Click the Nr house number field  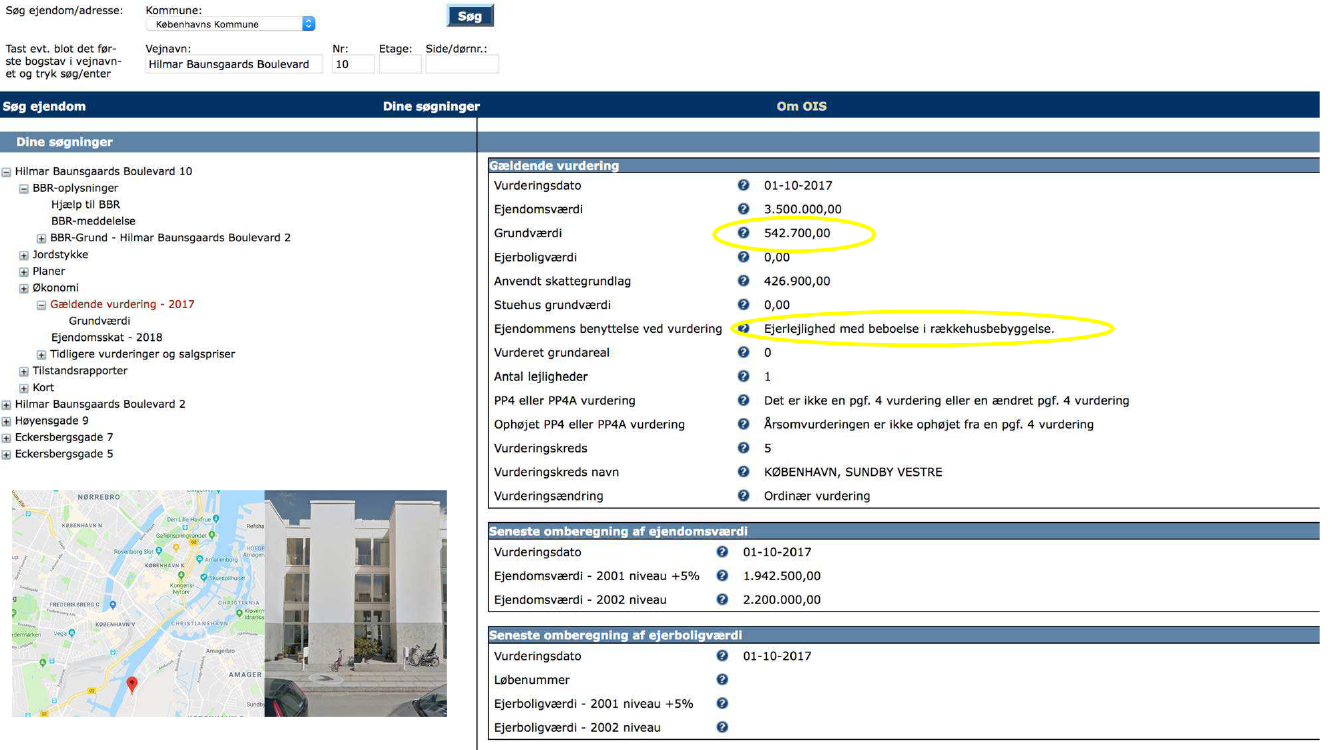pyautogui.click(x=353, y=64)
